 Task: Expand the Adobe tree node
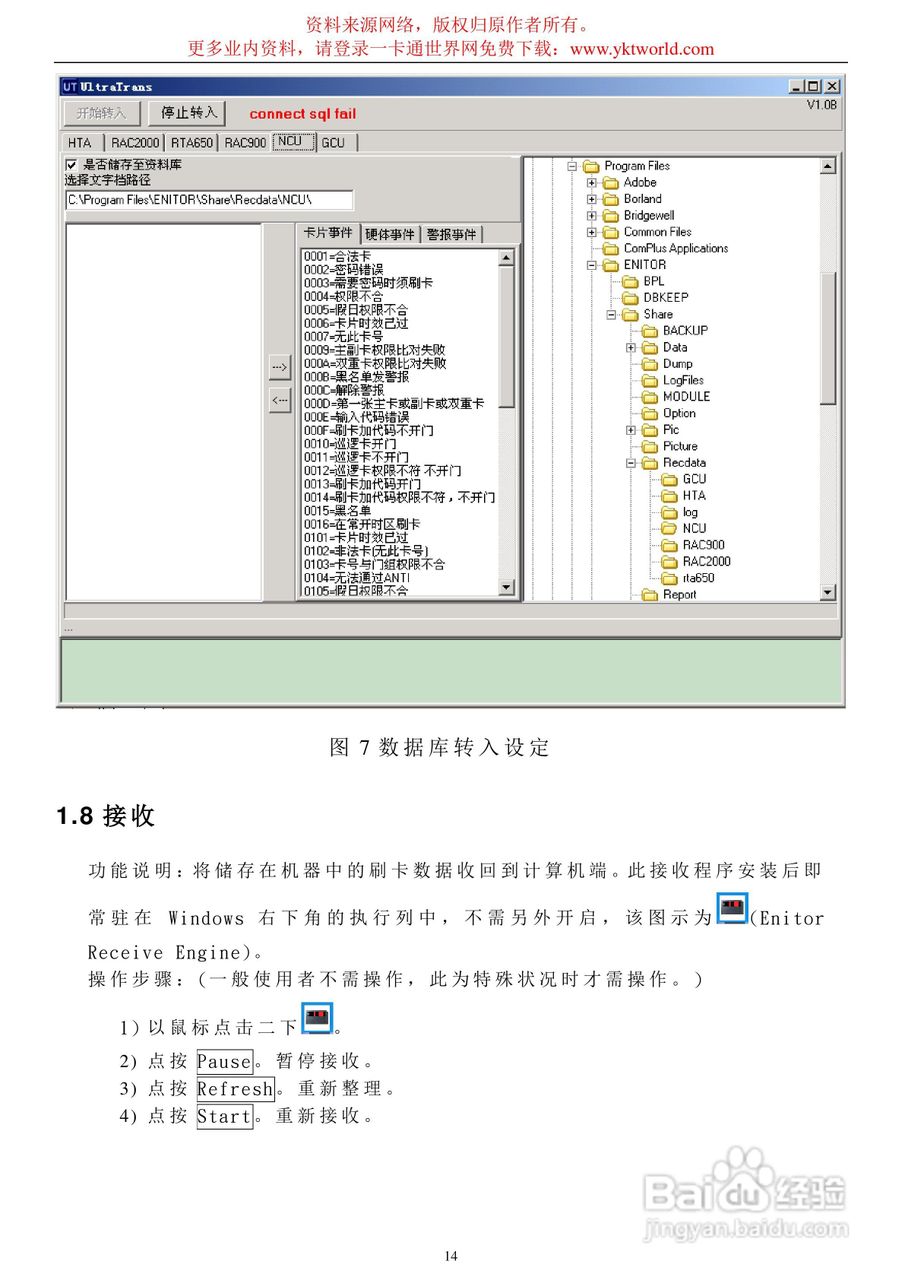[591, 183]
